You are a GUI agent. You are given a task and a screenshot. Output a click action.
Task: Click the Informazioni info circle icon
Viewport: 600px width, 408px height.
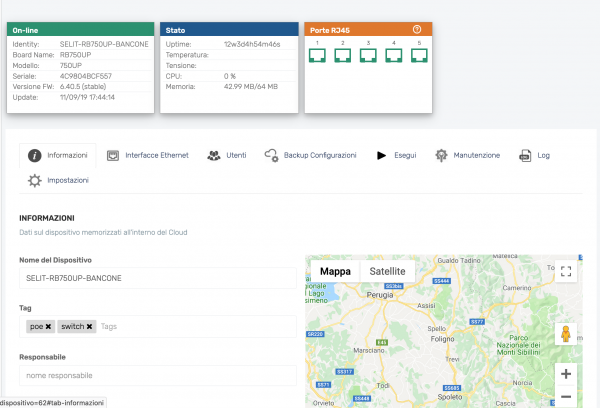(34, 156)
